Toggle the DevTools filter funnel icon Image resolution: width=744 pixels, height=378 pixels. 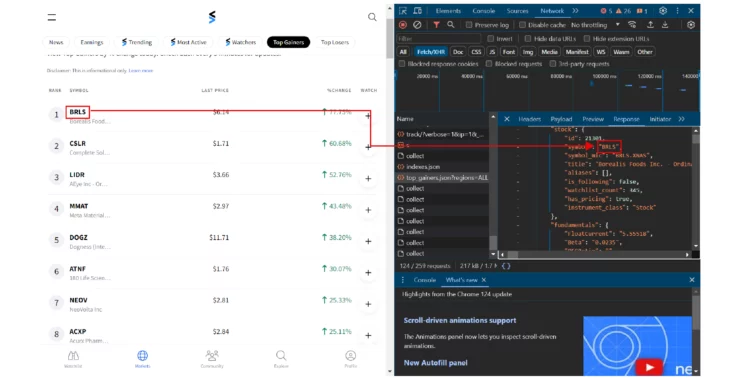436,25
